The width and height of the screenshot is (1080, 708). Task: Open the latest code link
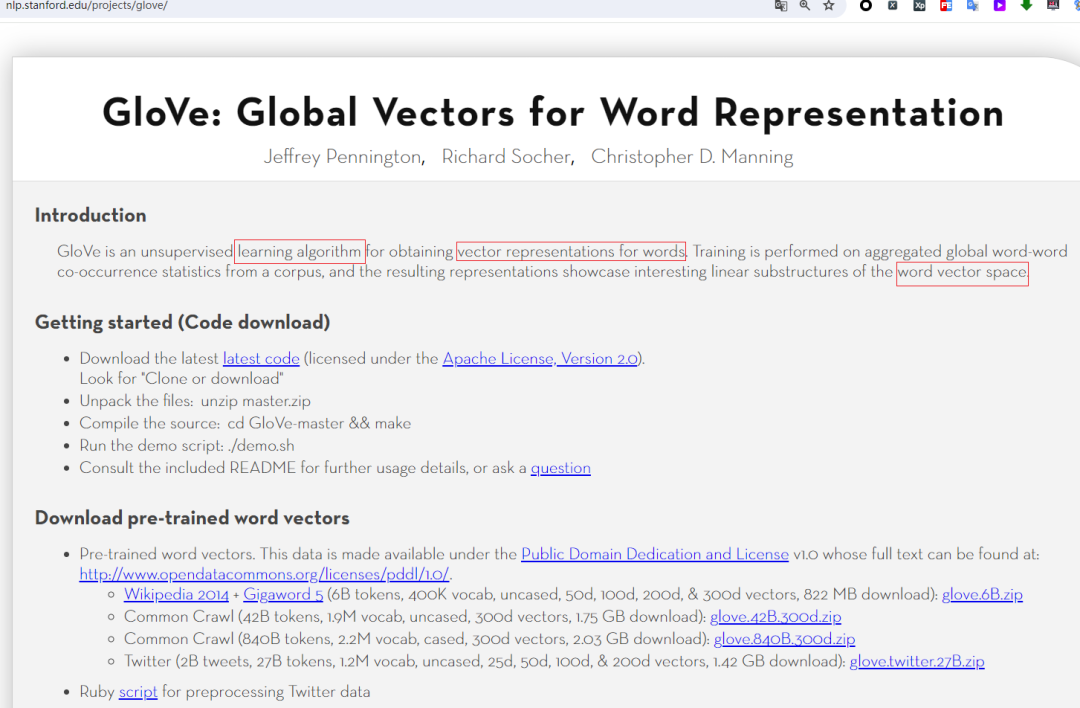[261, 359]
